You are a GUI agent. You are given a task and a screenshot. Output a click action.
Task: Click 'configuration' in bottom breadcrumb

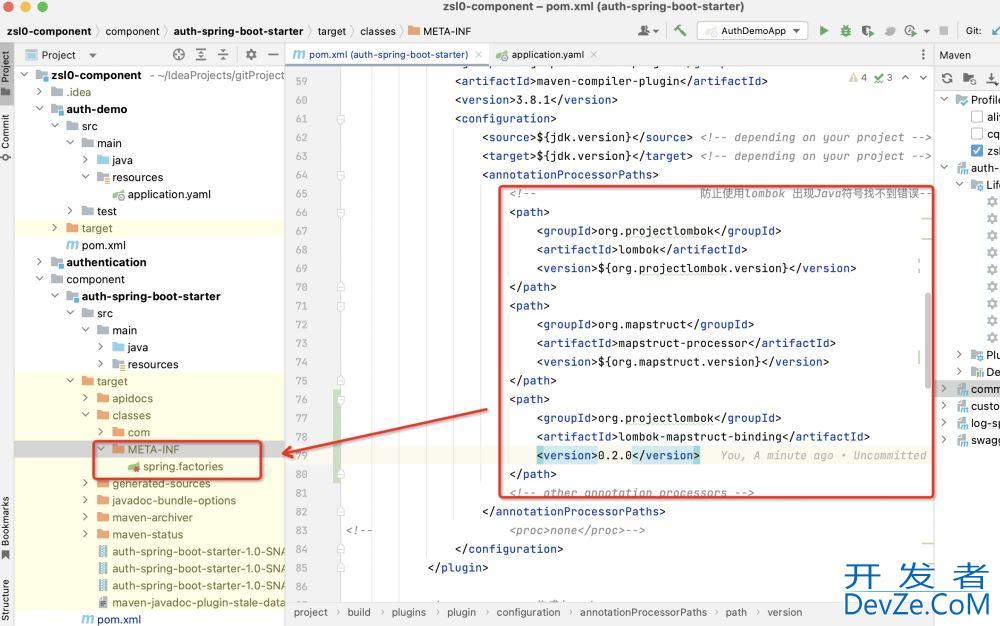point(528,612)
